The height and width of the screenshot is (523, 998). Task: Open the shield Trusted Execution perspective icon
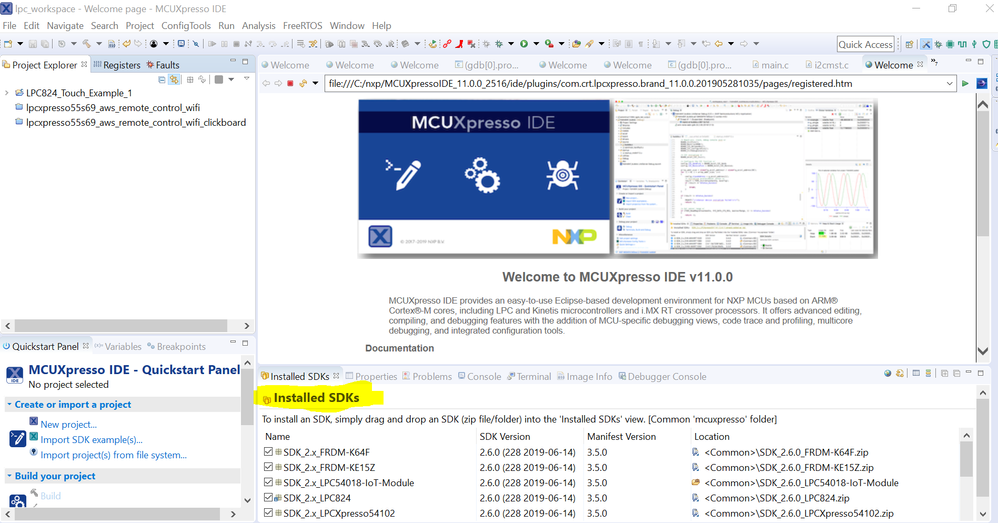click(x=986, y=44)
